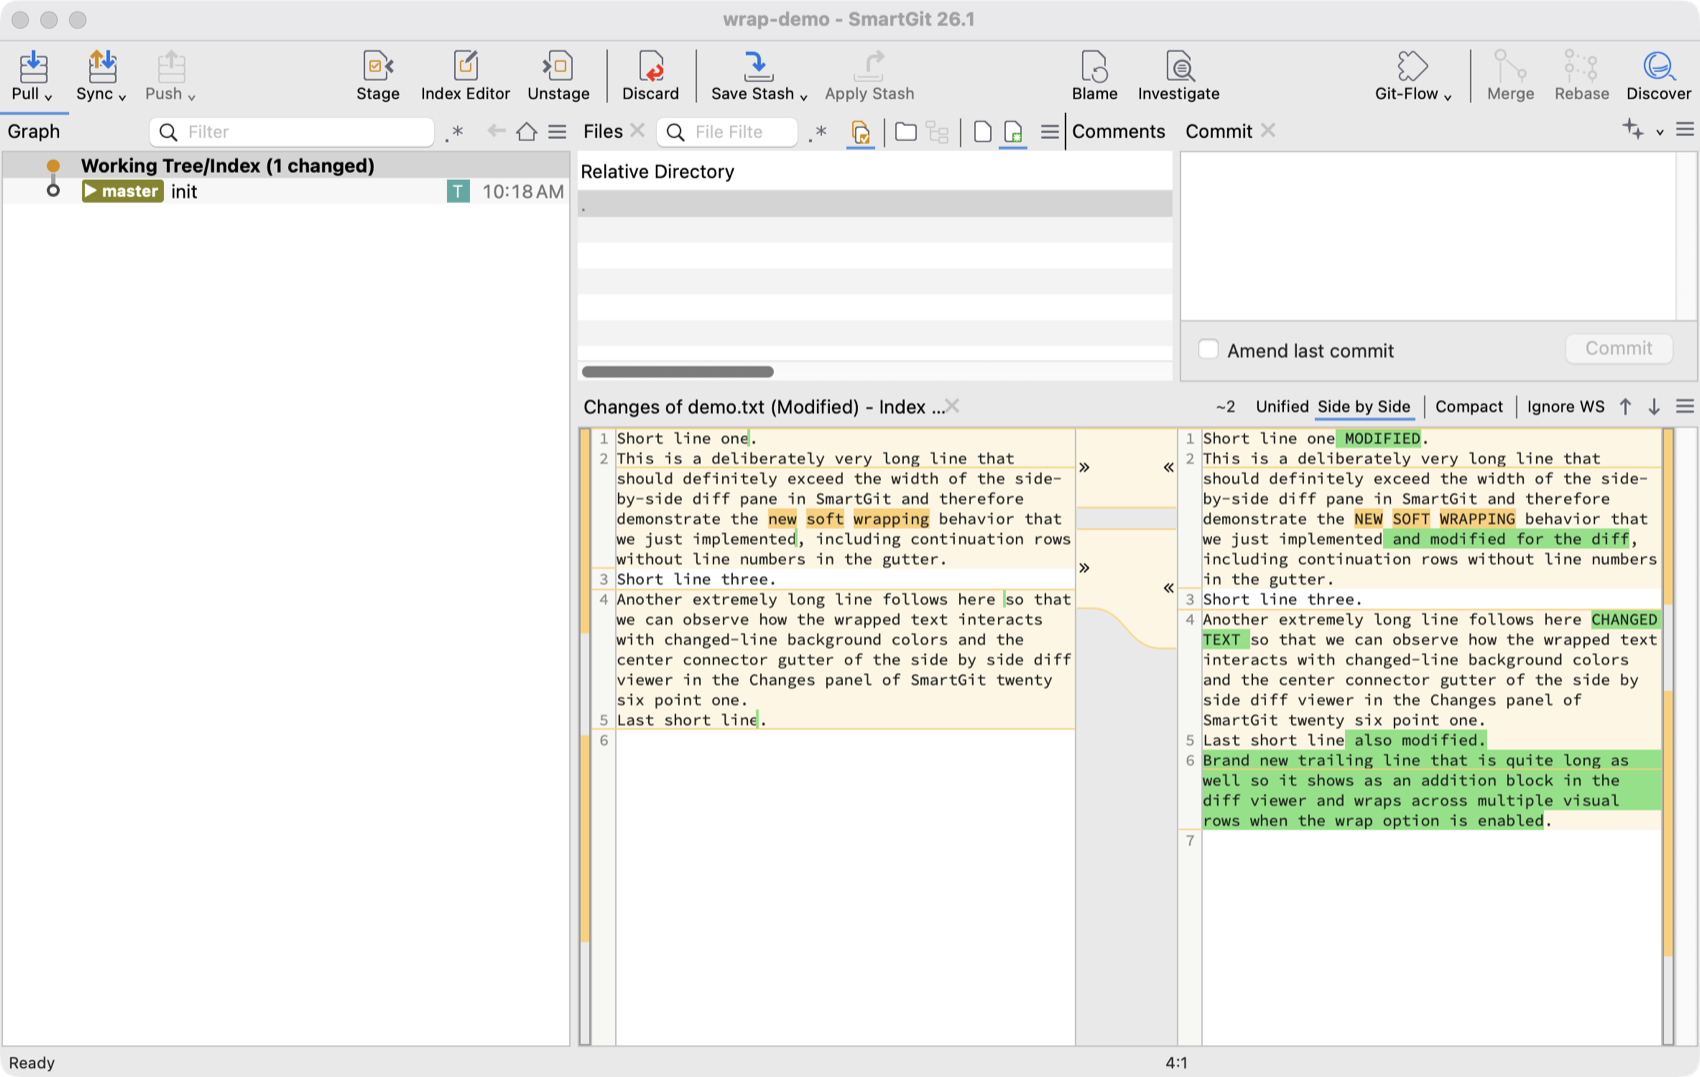Viewport: 1700px width, 1077px height.
Task: Toggle the Amend last commit checkbox
Action: coord(1208,349)
